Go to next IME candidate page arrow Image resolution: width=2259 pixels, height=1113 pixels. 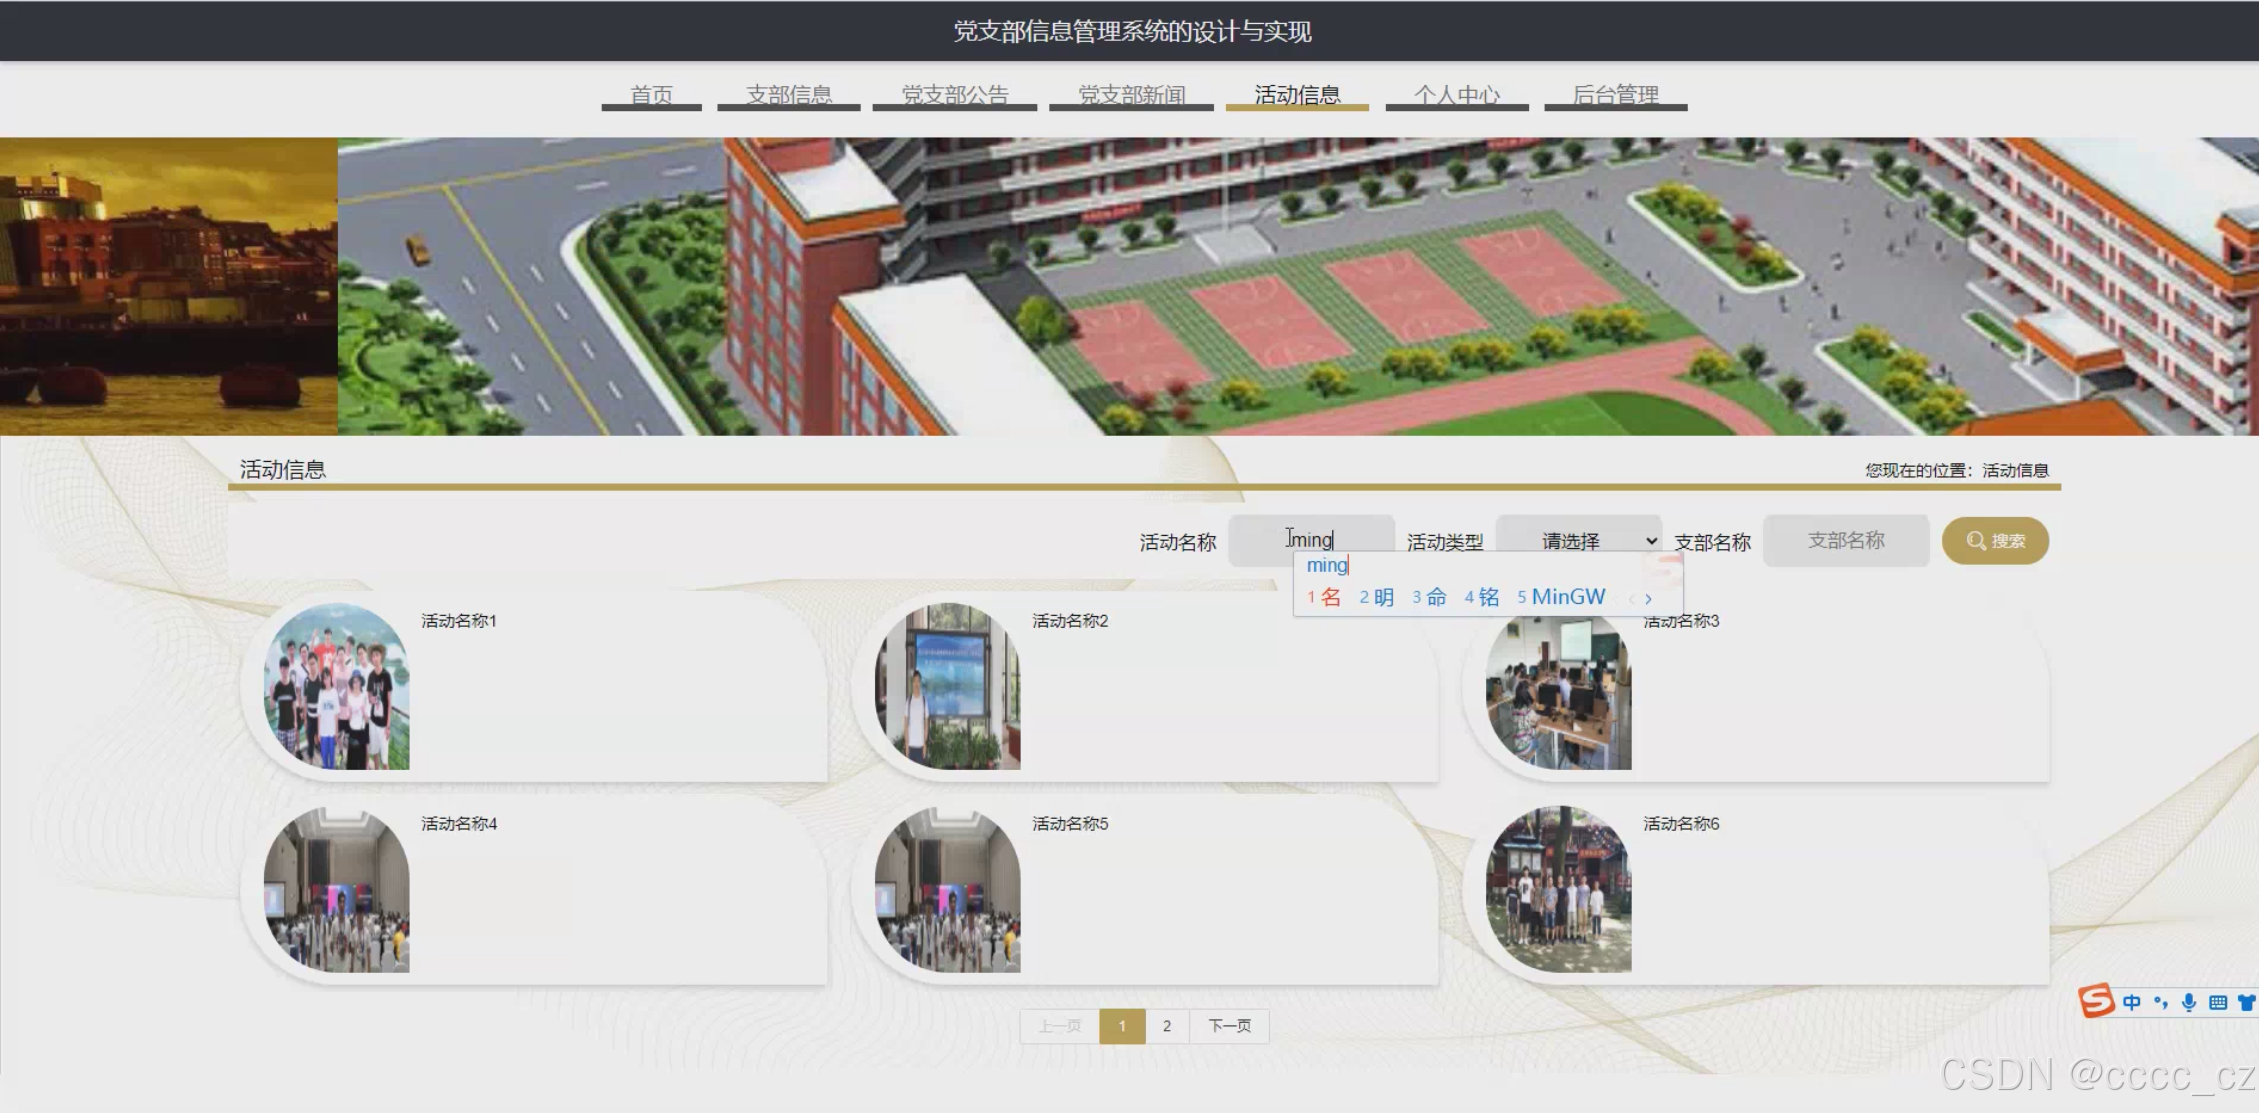[x=1648, y=599]
